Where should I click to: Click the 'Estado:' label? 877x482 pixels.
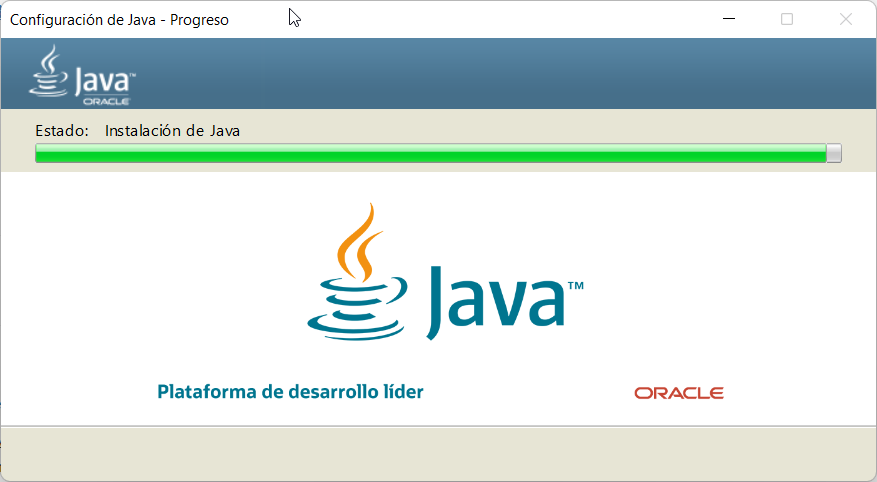[62, 131]
